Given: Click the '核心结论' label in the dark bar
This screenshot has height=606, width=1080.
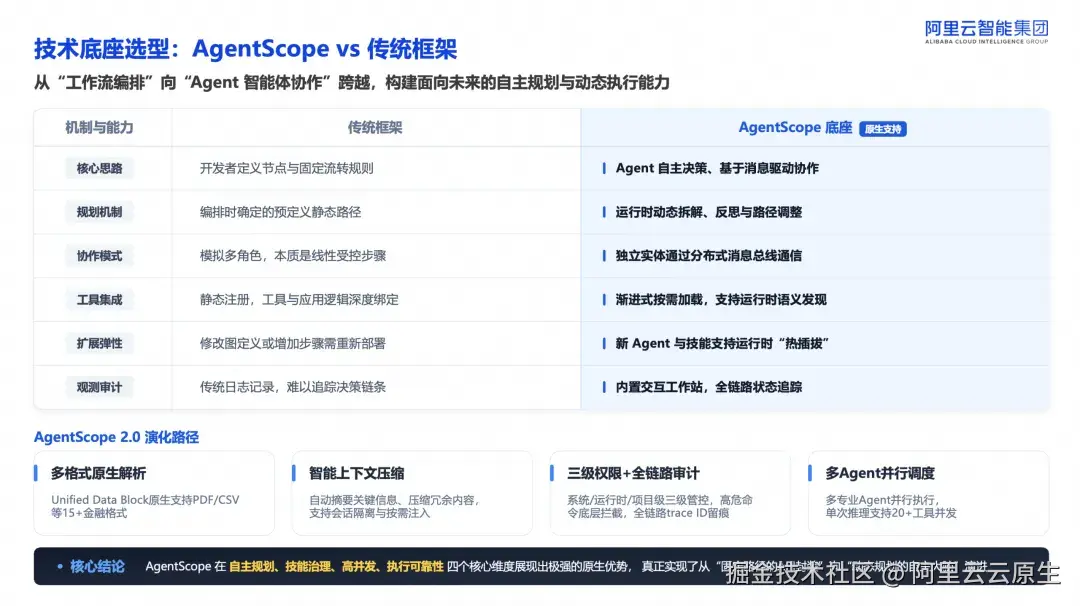Looking at the screenshot, I should (x=97, y=567).
